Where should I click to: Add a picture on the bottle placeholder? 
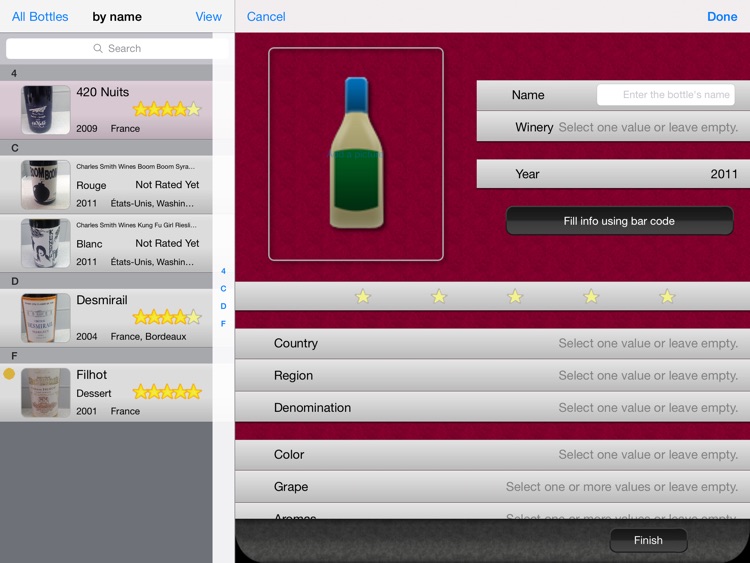tap(356, 154)
